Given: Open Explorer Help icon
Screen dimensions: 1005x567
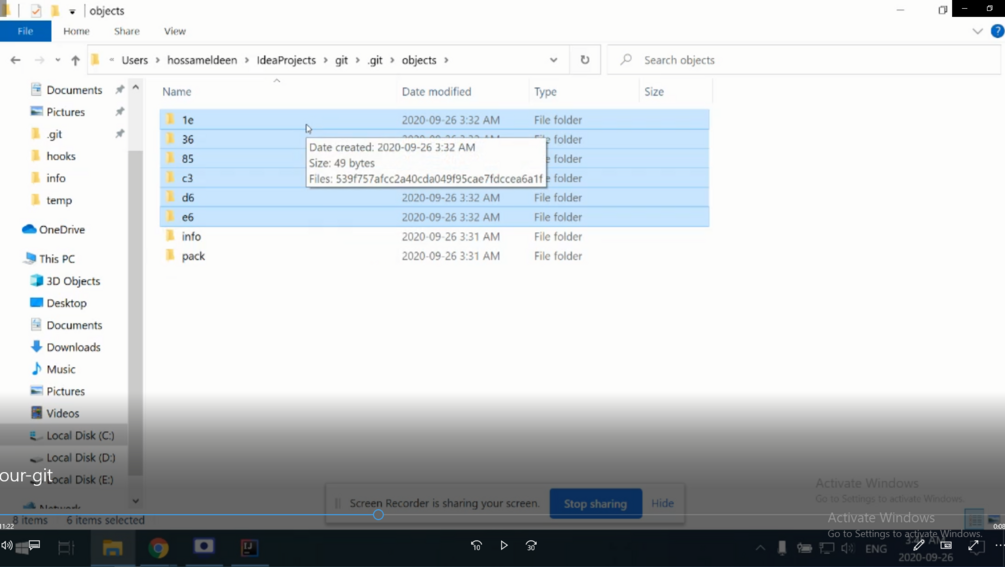Looking at the screenshot, I should tap(997, 31).
